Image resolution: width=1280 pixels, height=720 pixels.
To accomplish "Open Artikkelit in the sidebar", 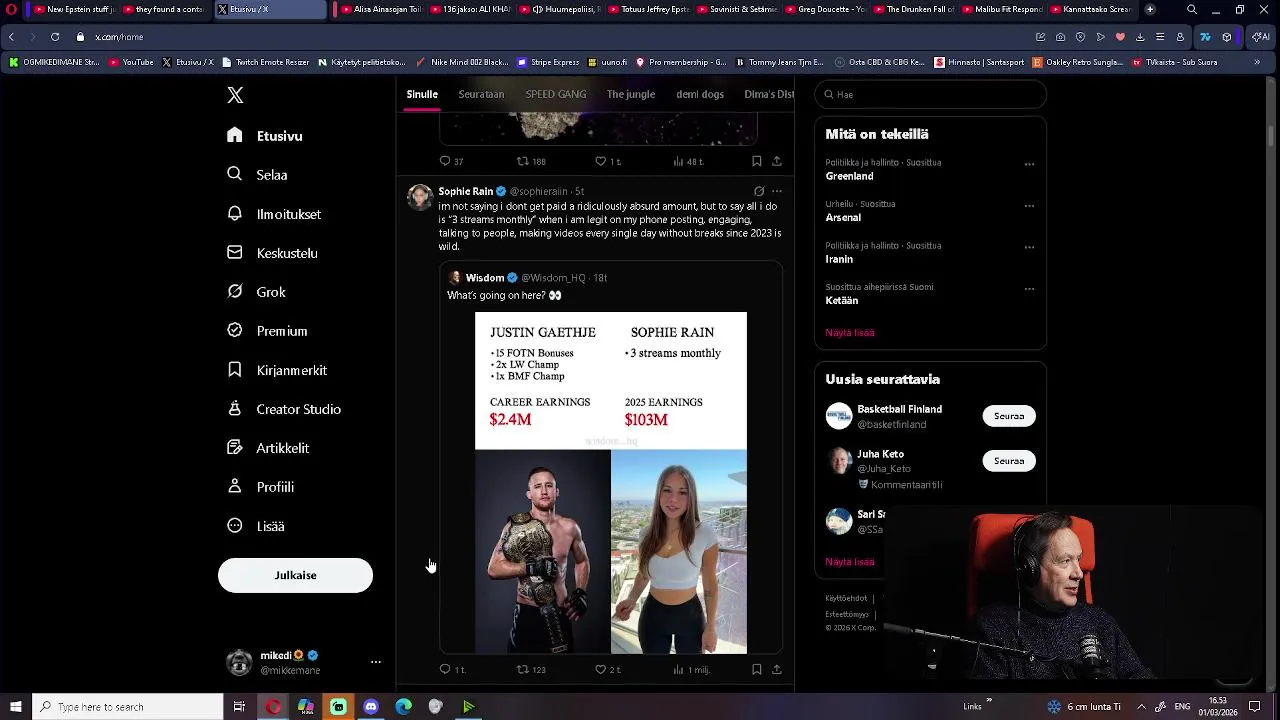I will pos(268,448).
